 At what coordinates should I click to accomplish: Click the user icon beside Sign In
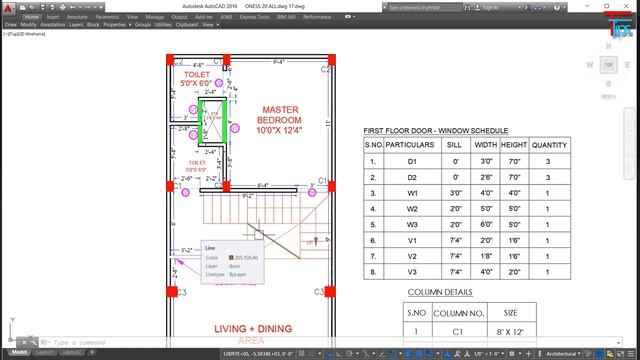point(477,7)
